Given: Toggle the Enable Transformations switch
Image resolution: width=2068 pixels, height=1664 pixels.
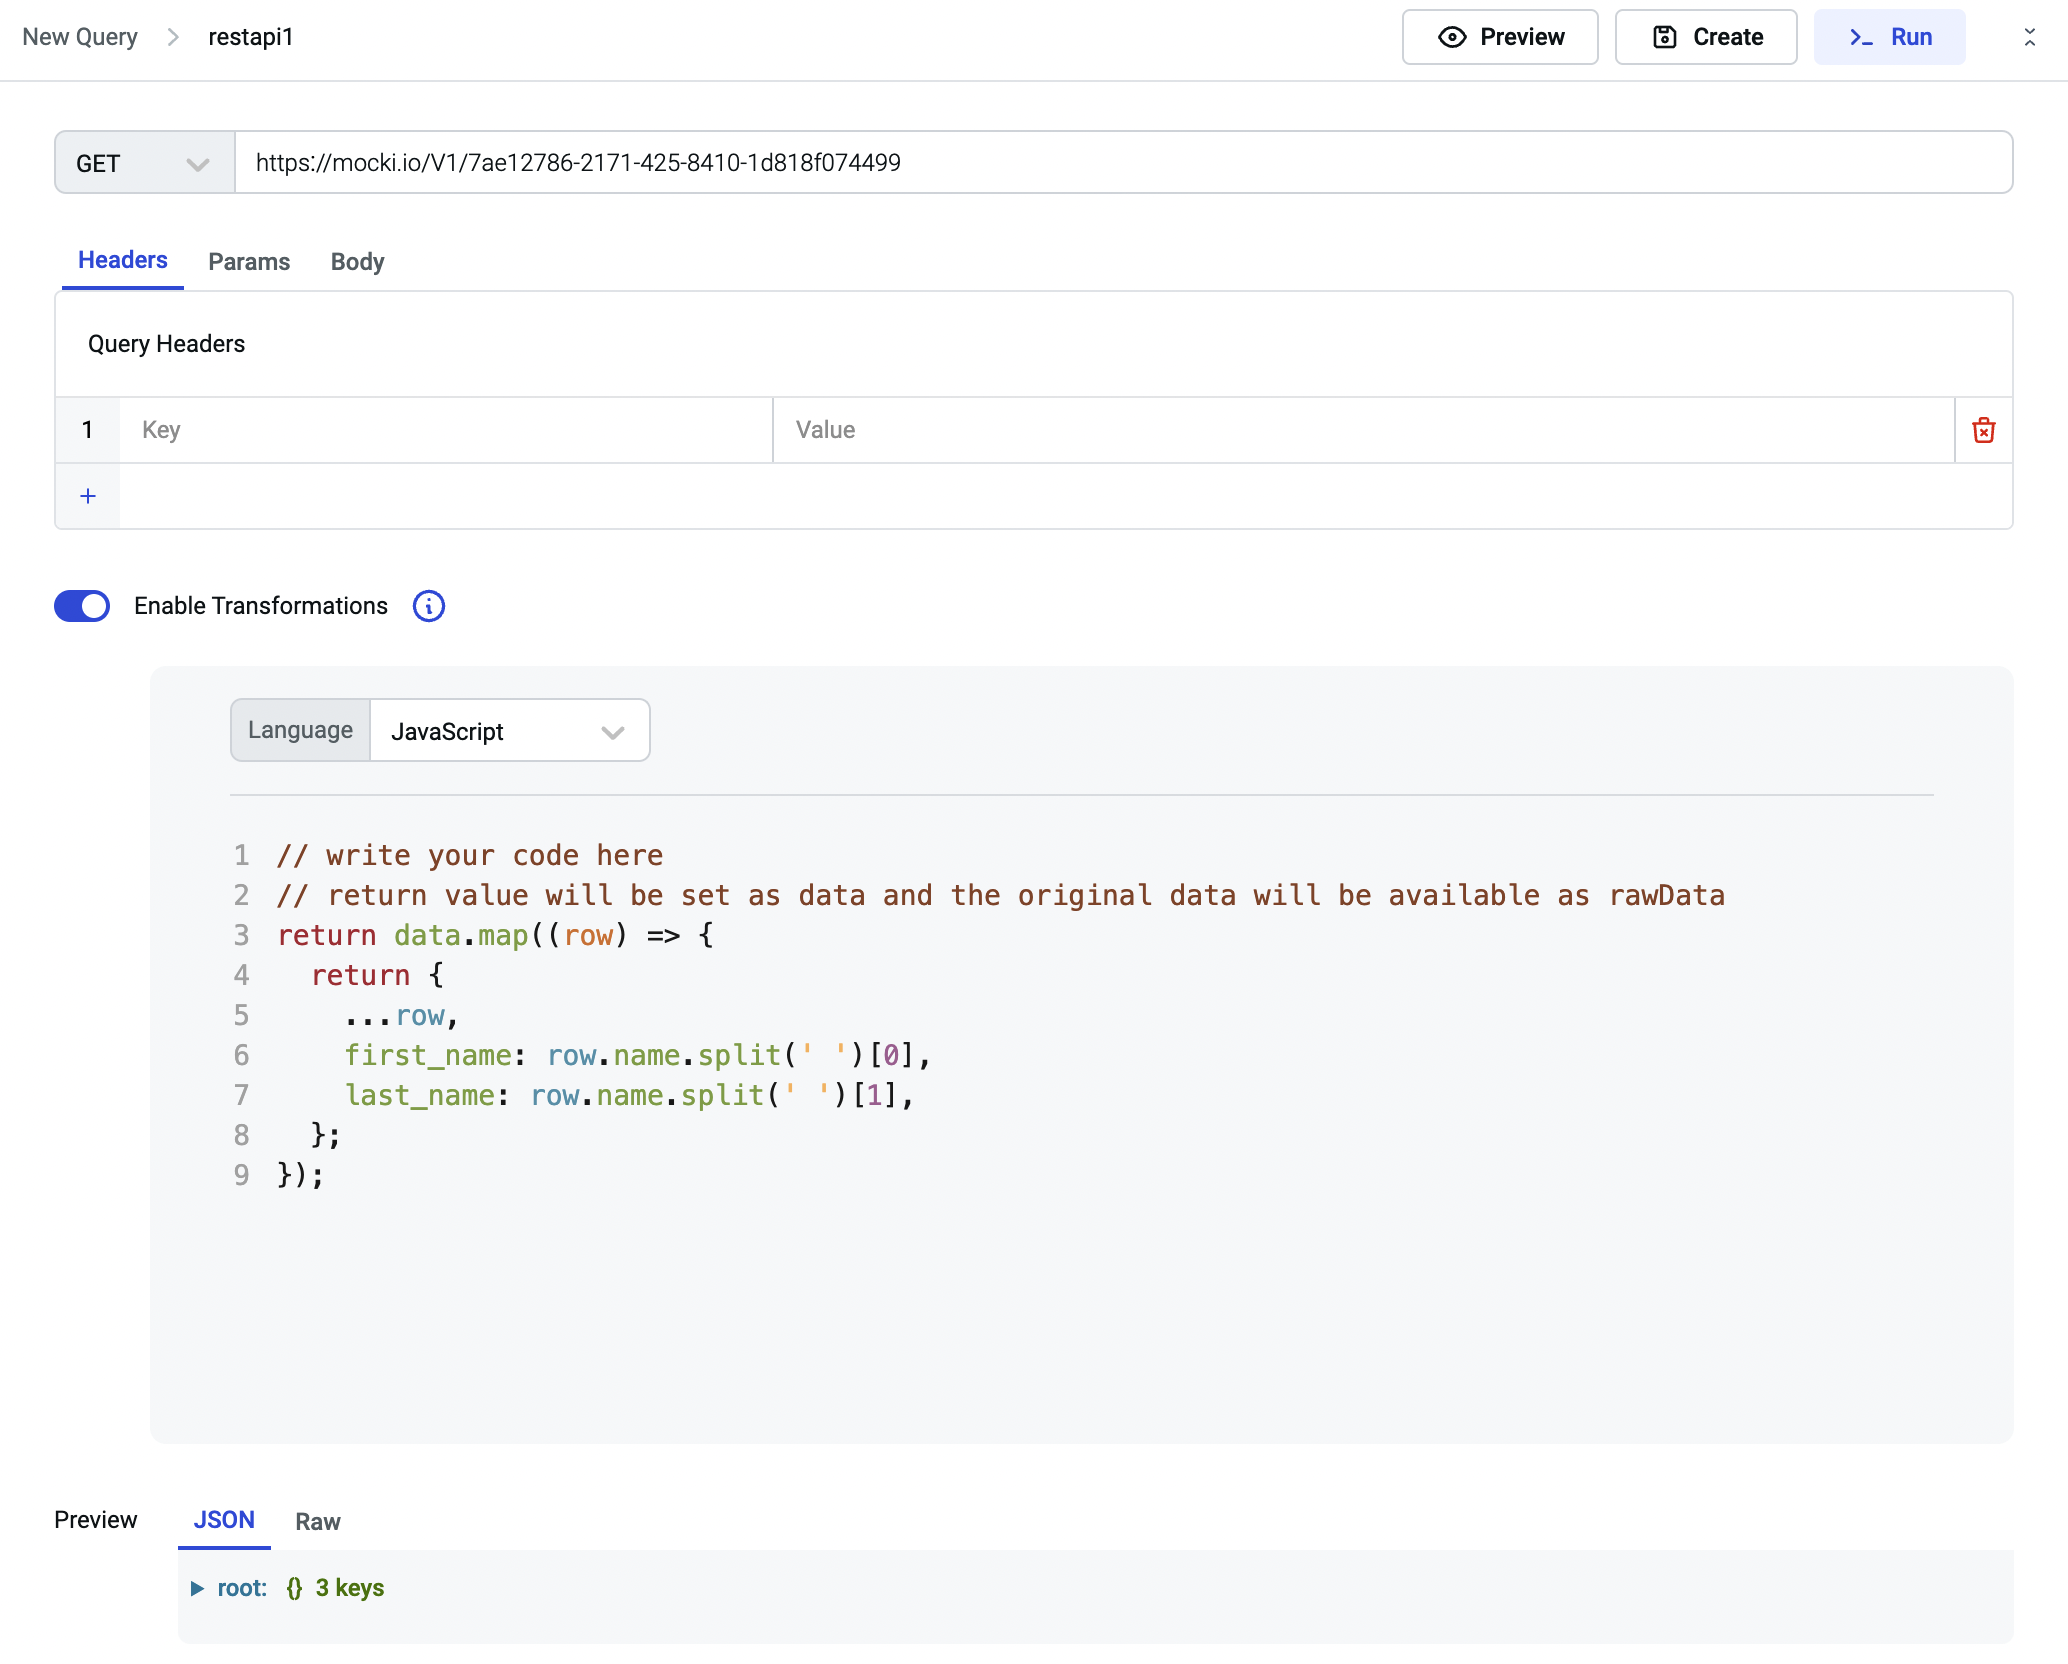Looking at the screenshot, I should (x=82, y=606).
